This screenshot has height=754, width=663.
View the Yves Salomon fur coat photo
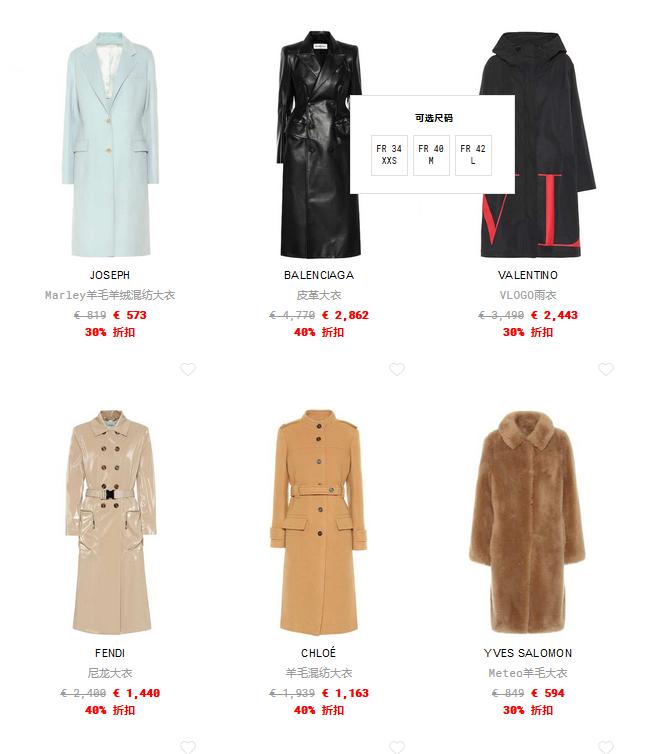coord(527,522)
